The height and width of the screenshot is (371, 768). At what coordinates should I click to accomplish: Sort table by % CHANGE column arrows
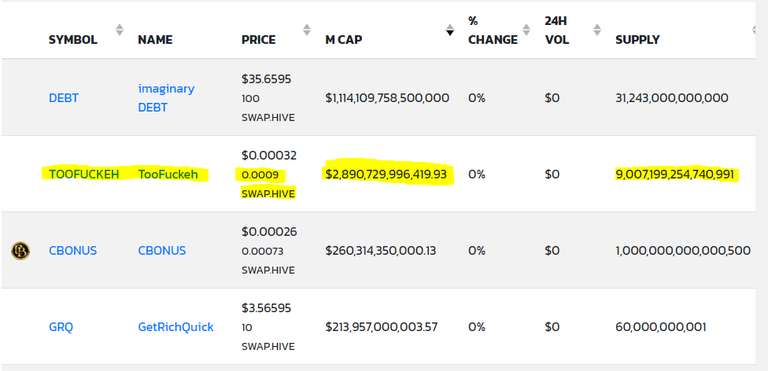527,29
